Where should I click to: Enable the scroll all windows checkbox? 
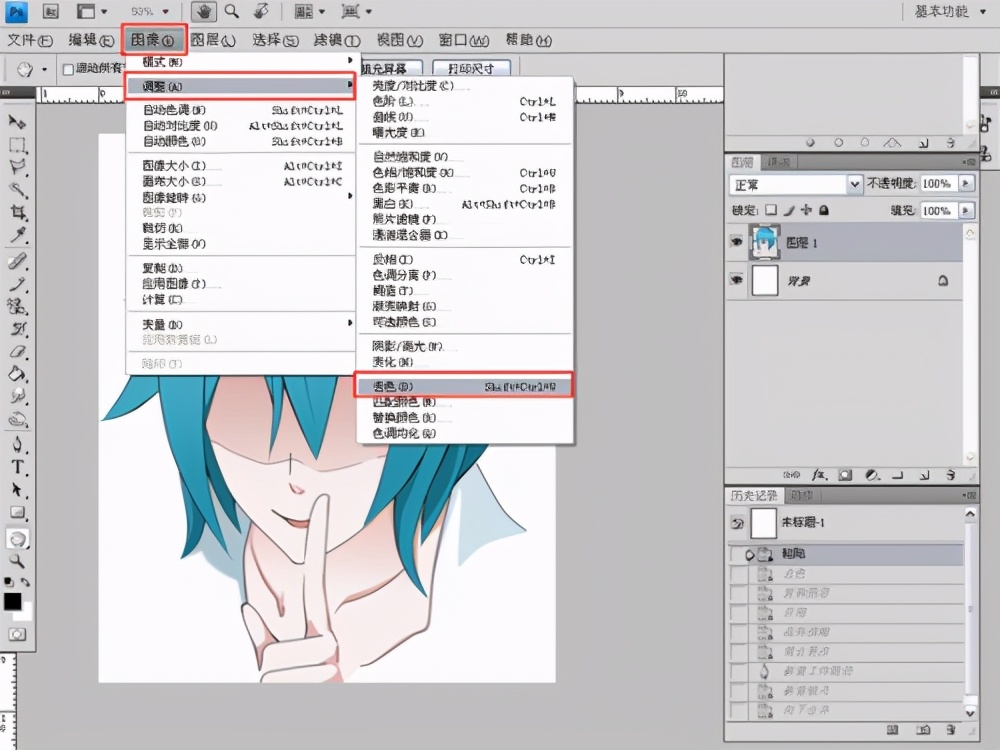coord(68,69)
